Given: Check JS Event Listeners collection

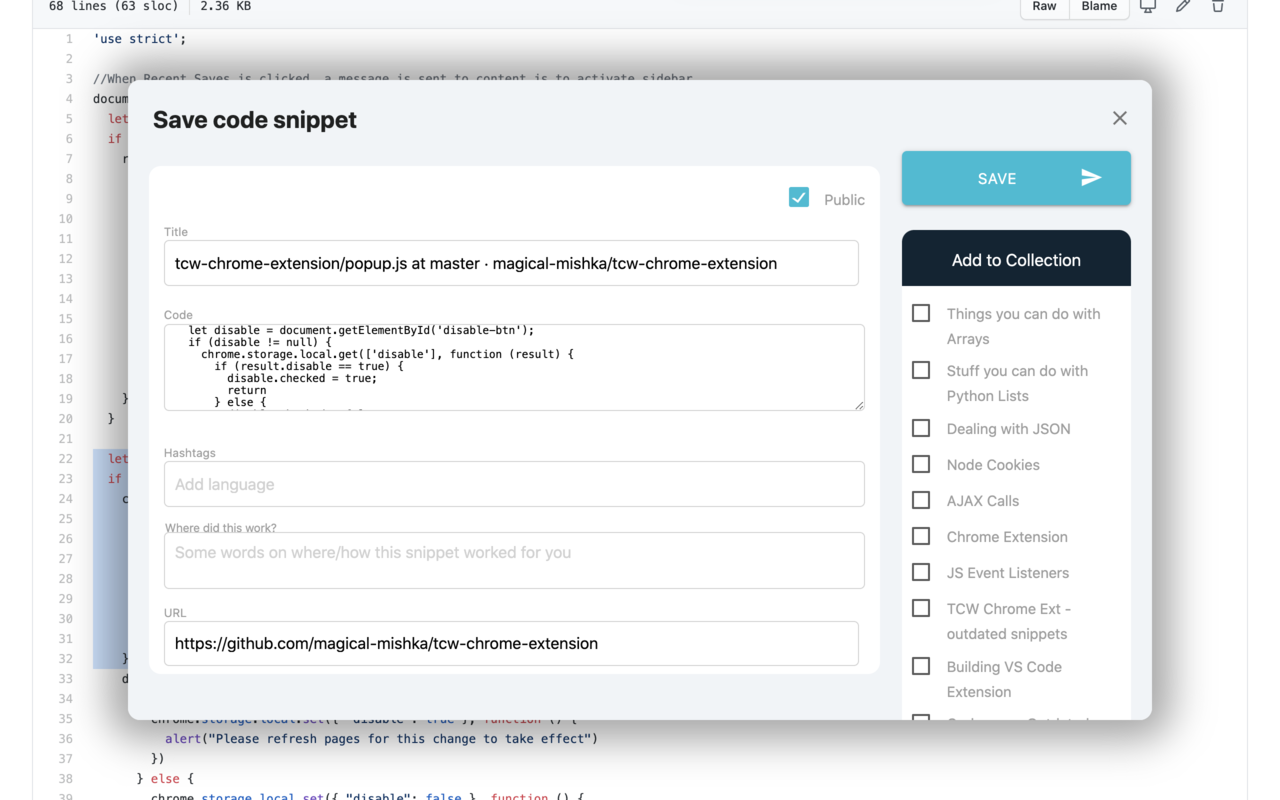Looking at the screenshot, I should click(921, 572).
